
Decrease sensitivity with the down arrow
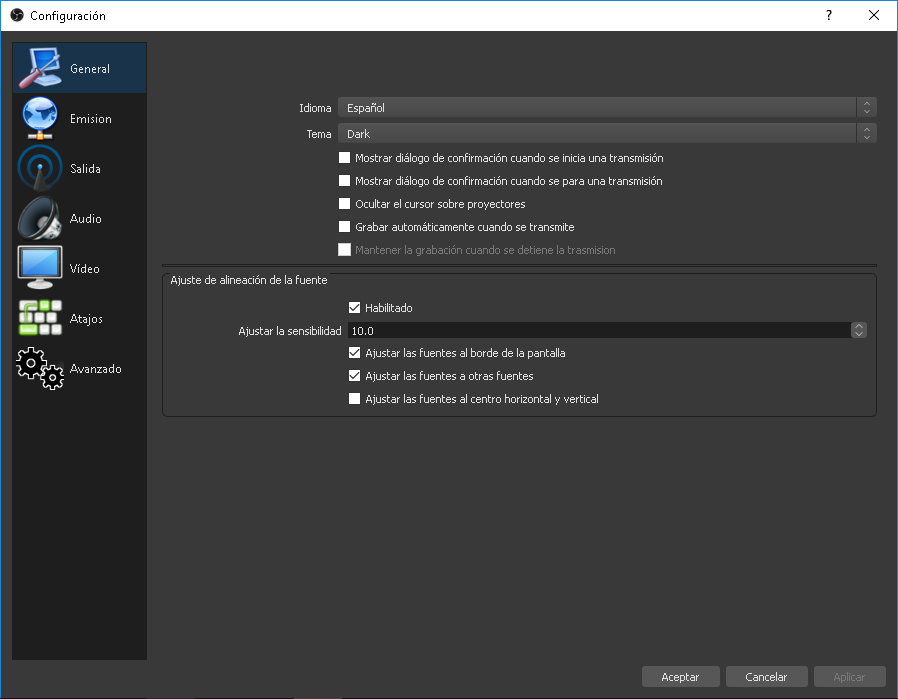pyautogui.click(x=858, y=334)
